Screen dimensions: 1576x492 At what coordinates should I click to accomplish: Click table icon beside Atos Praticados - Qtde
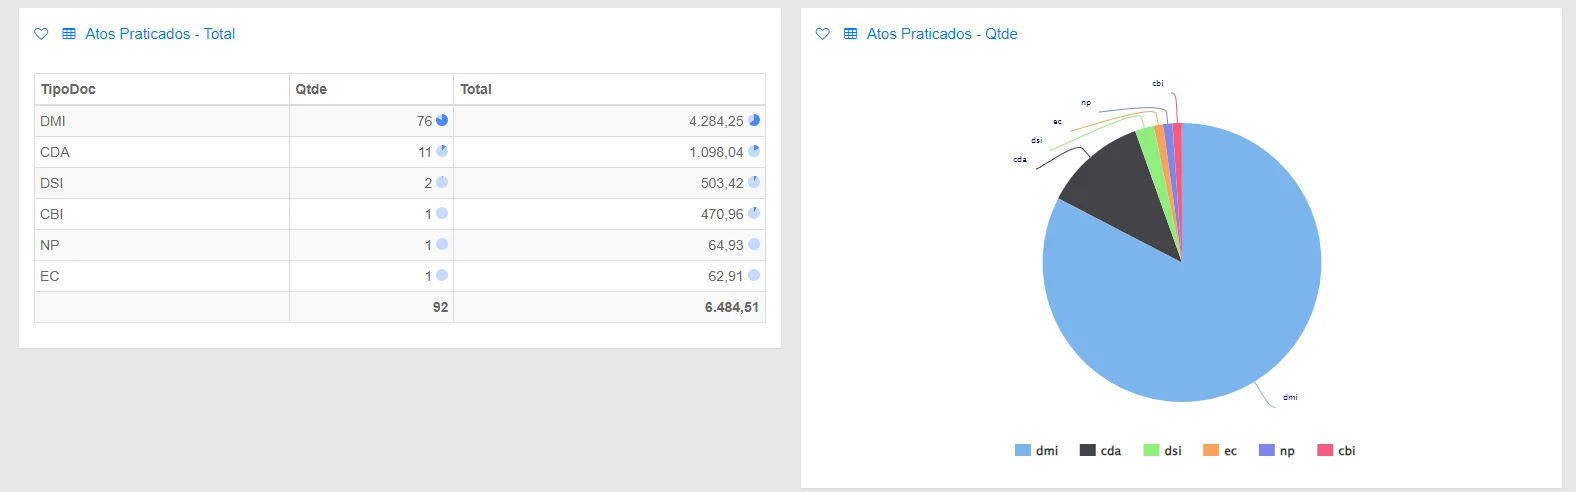tap(851, 34)
